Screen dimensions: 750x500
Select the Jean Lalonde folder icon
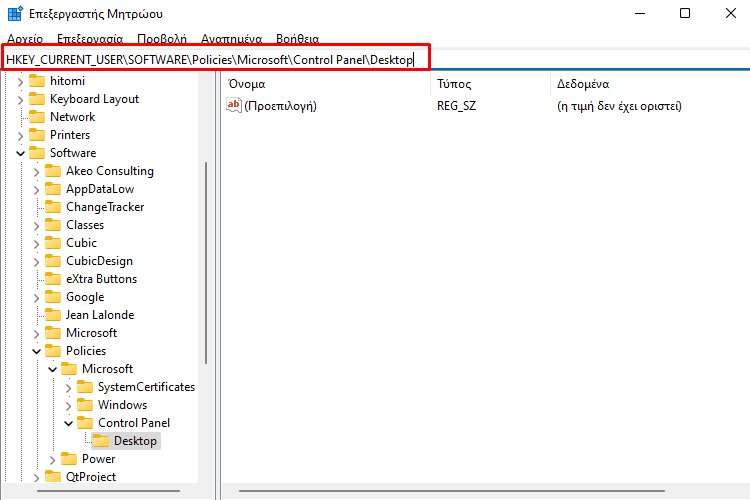[53, 315]
